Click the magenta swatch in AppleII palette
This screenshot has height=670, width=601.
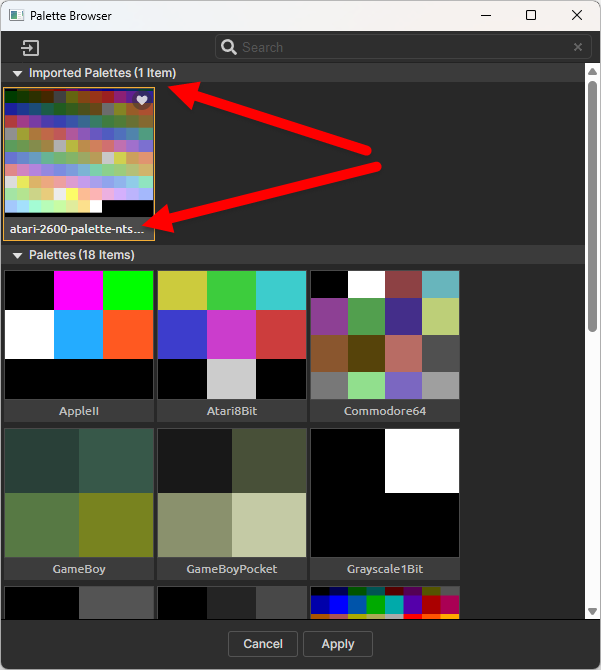tap(79, 290)
